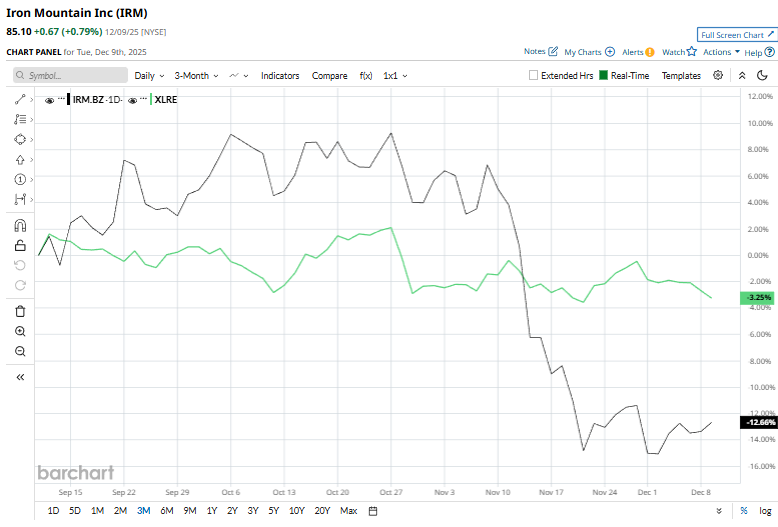The width and height of the screenshot is (778, 527).
Task: Toggle percent scale mode
Action: pos(744,511)
